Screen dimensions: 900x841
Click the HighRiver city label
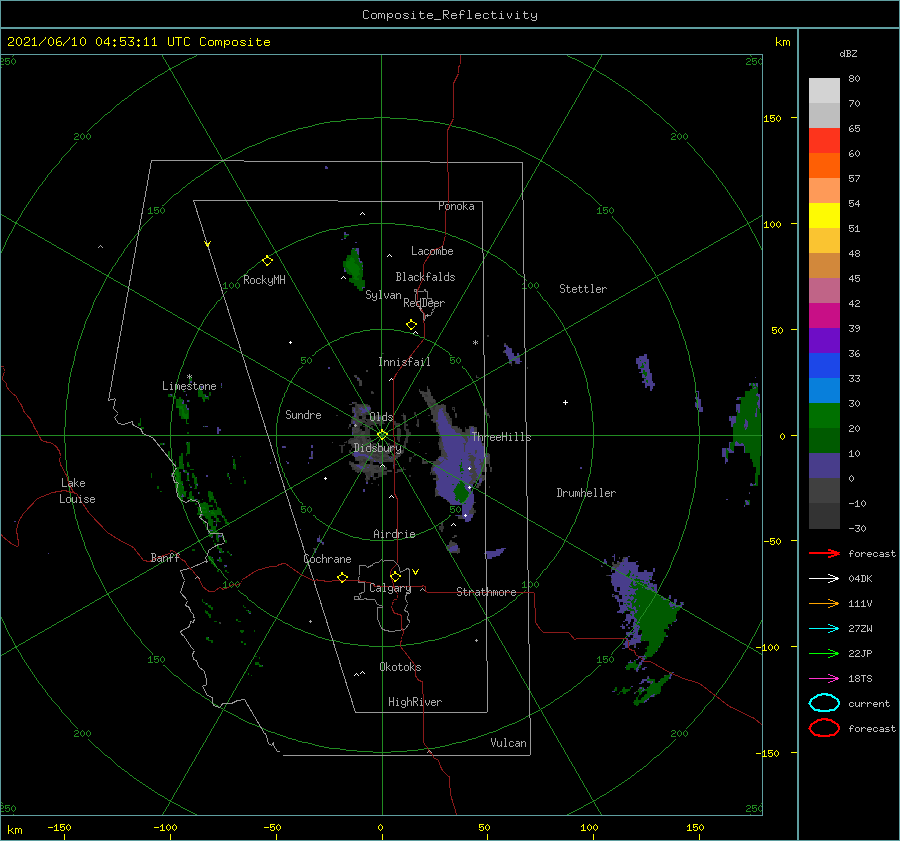(x=415, y=702)
